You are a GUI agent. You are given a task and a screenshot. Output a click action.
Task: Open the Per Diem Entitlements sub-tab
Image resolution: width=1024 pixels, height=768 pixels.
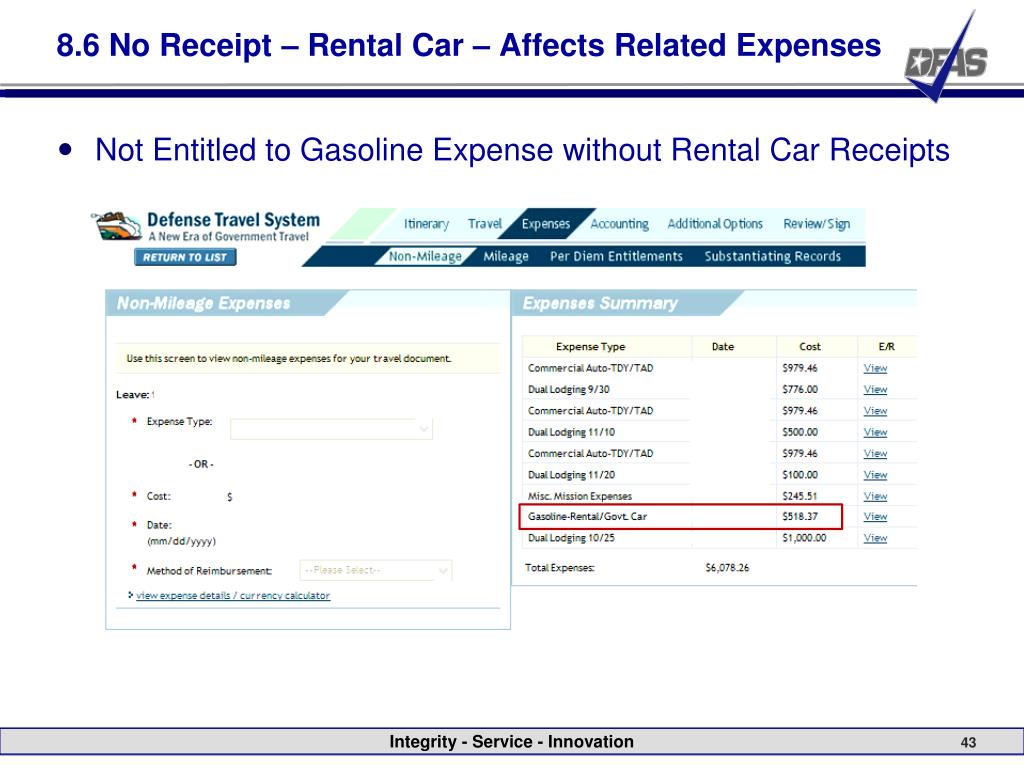(616, 257)
